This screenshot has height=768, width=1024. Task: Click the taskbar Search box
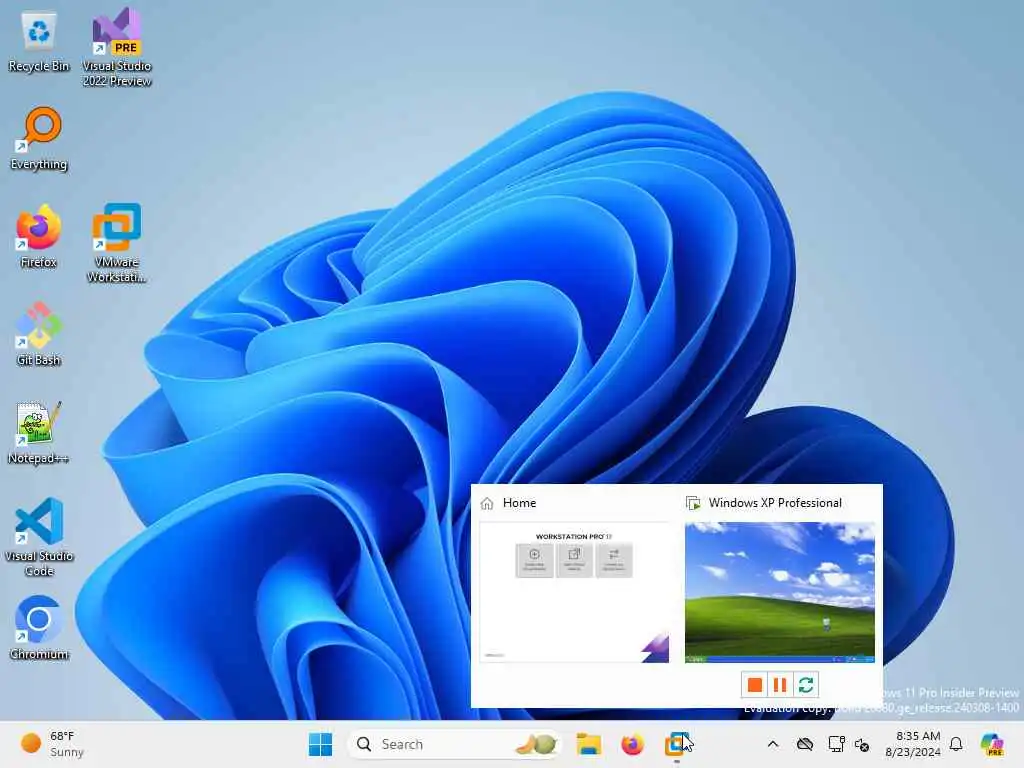455,744
